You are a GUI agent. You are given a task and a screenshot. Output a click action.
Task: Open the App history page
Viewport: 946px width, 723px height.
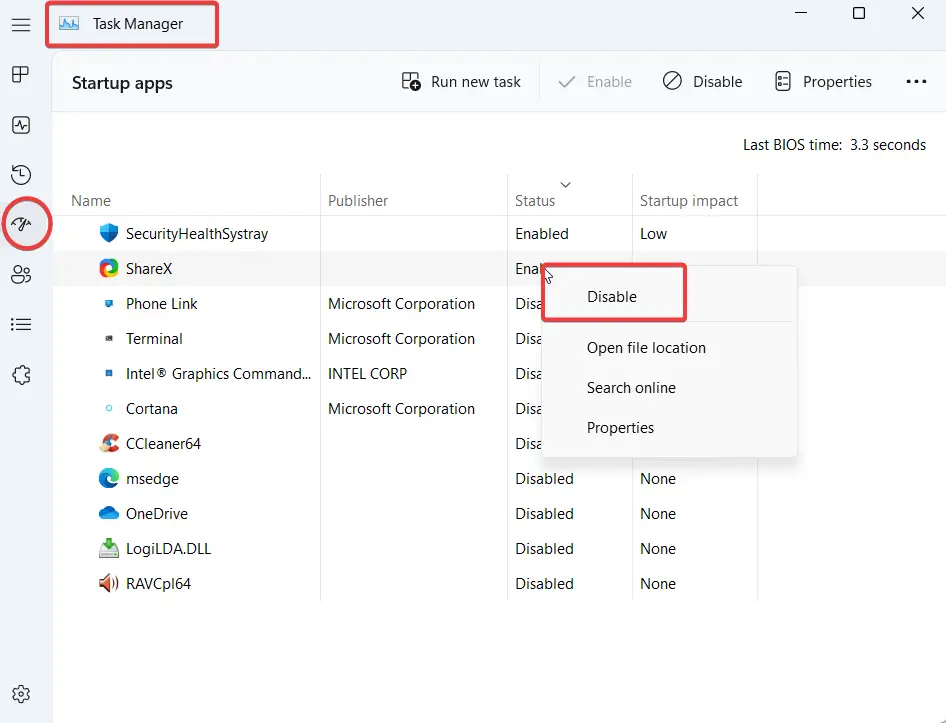[x=21, y=175]
